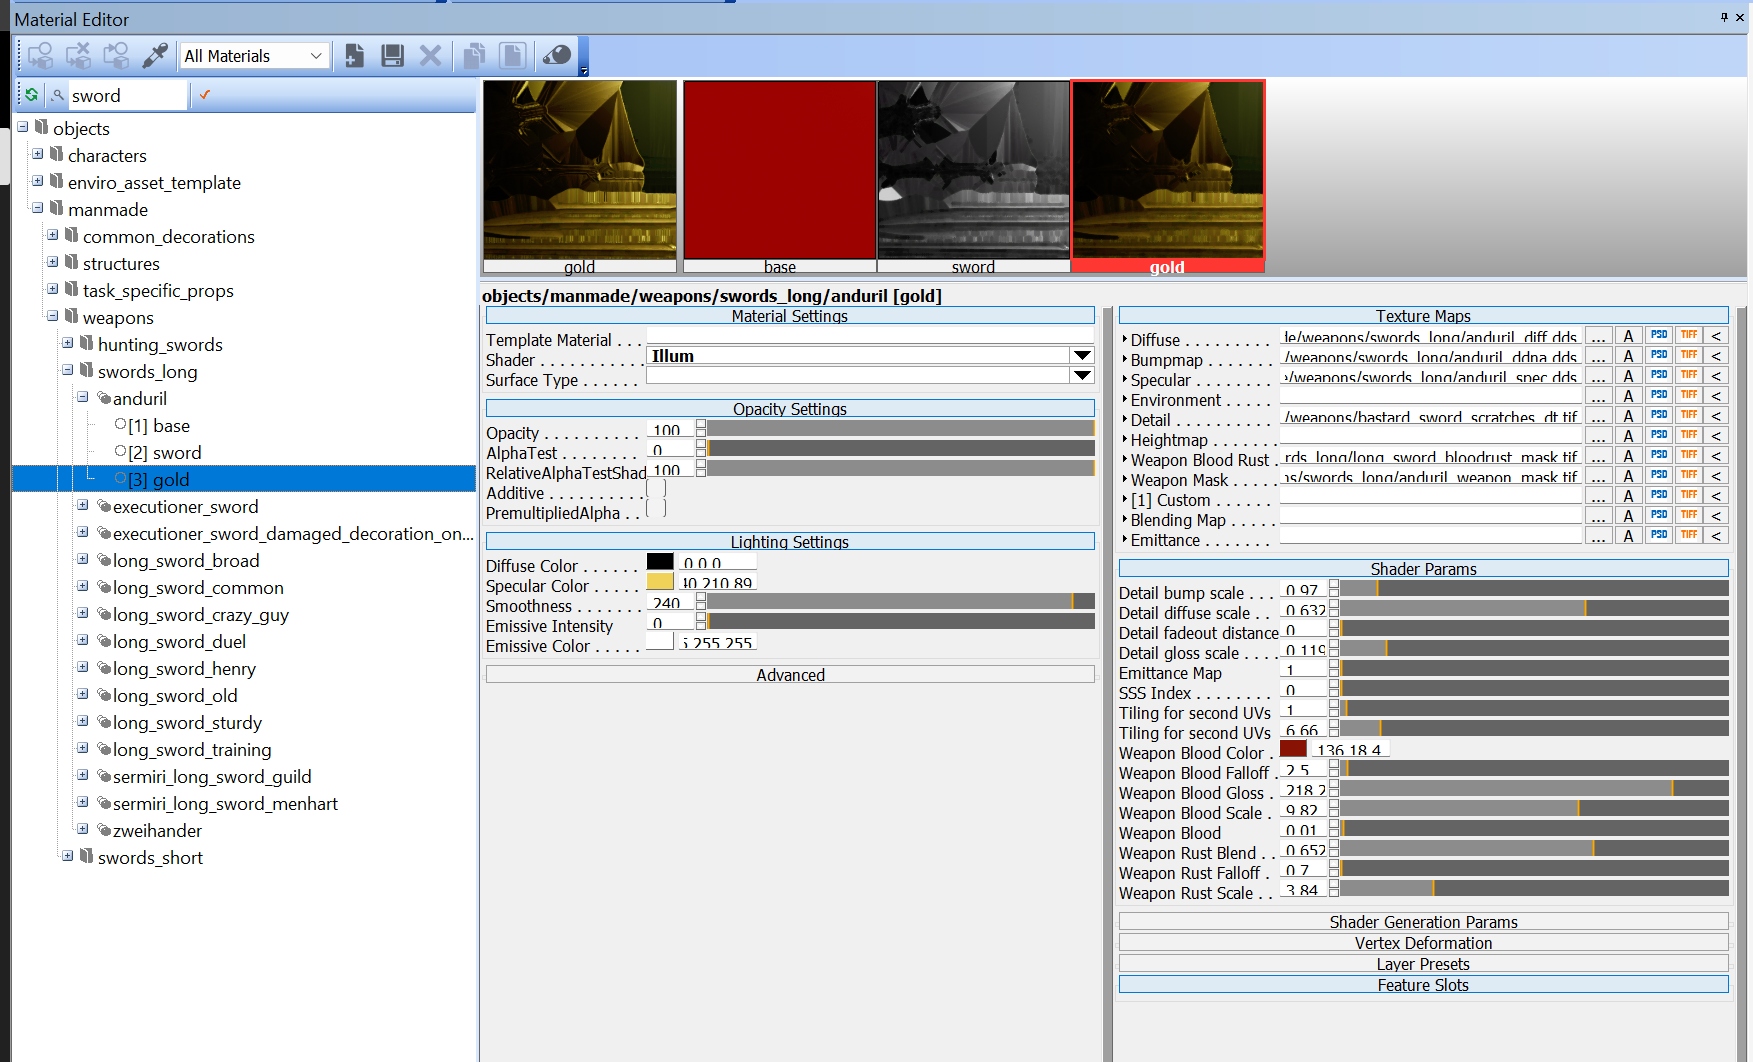The height and width of the screenshot is (1062, 1753).
Task: Click the grayscale 'sword' preview thumbnail
Action: tap(974, 170)
